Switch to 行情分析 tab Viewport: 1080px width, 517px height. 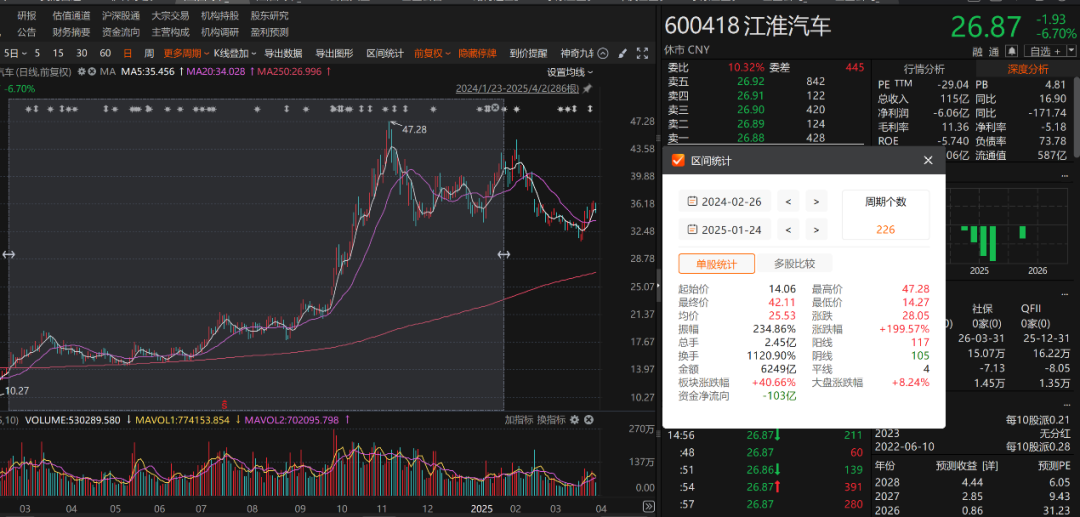(x=924, y=69)
